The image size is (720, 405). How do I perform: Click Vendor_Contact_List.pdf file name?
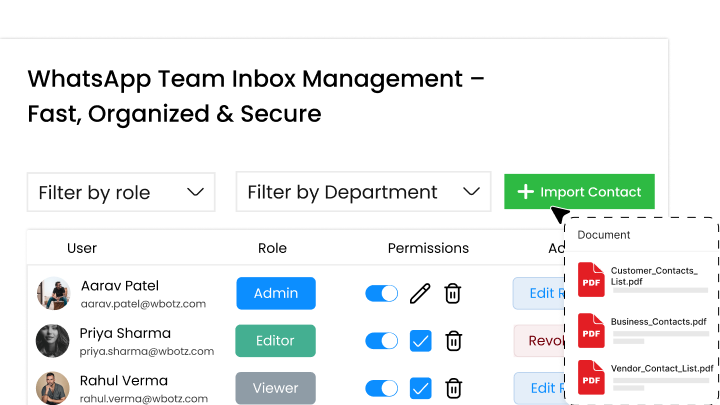662,368
